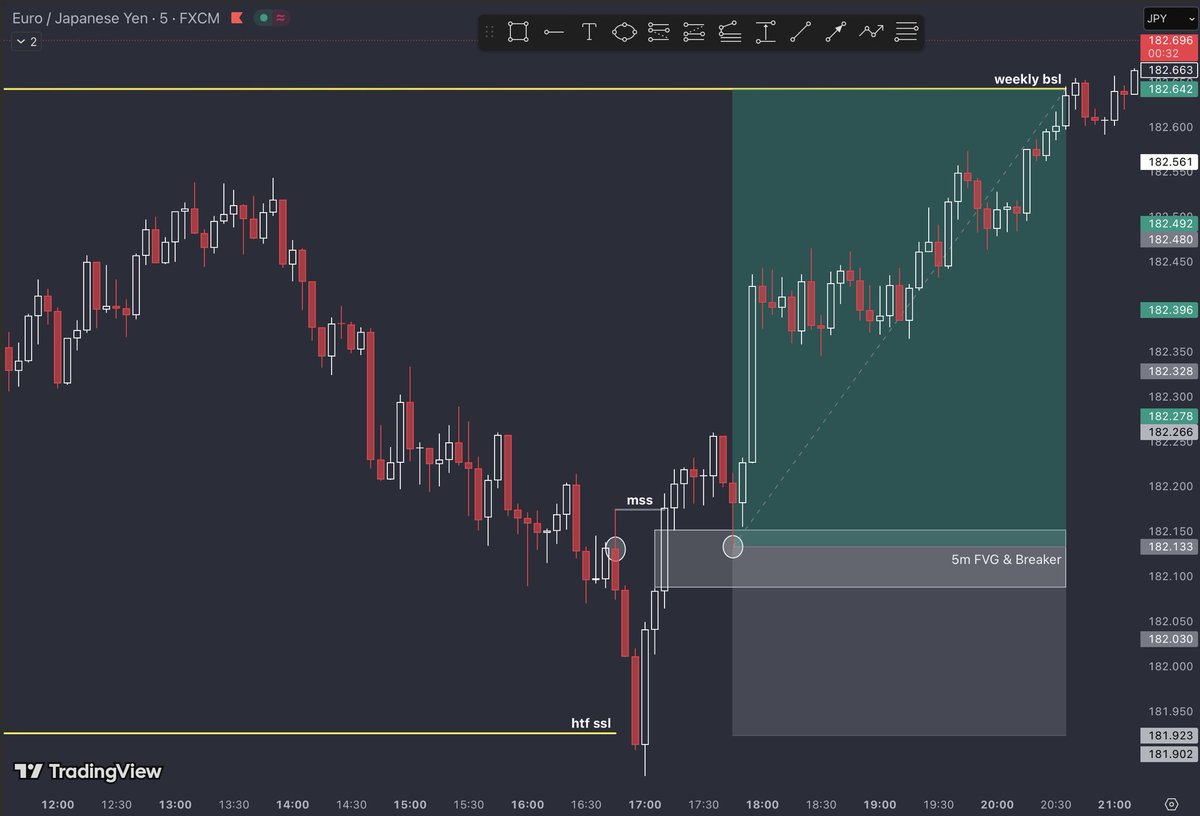Click the 14:00 time axis label
The width and height of the screenshot is (1200, 816).
coord(293,804)
